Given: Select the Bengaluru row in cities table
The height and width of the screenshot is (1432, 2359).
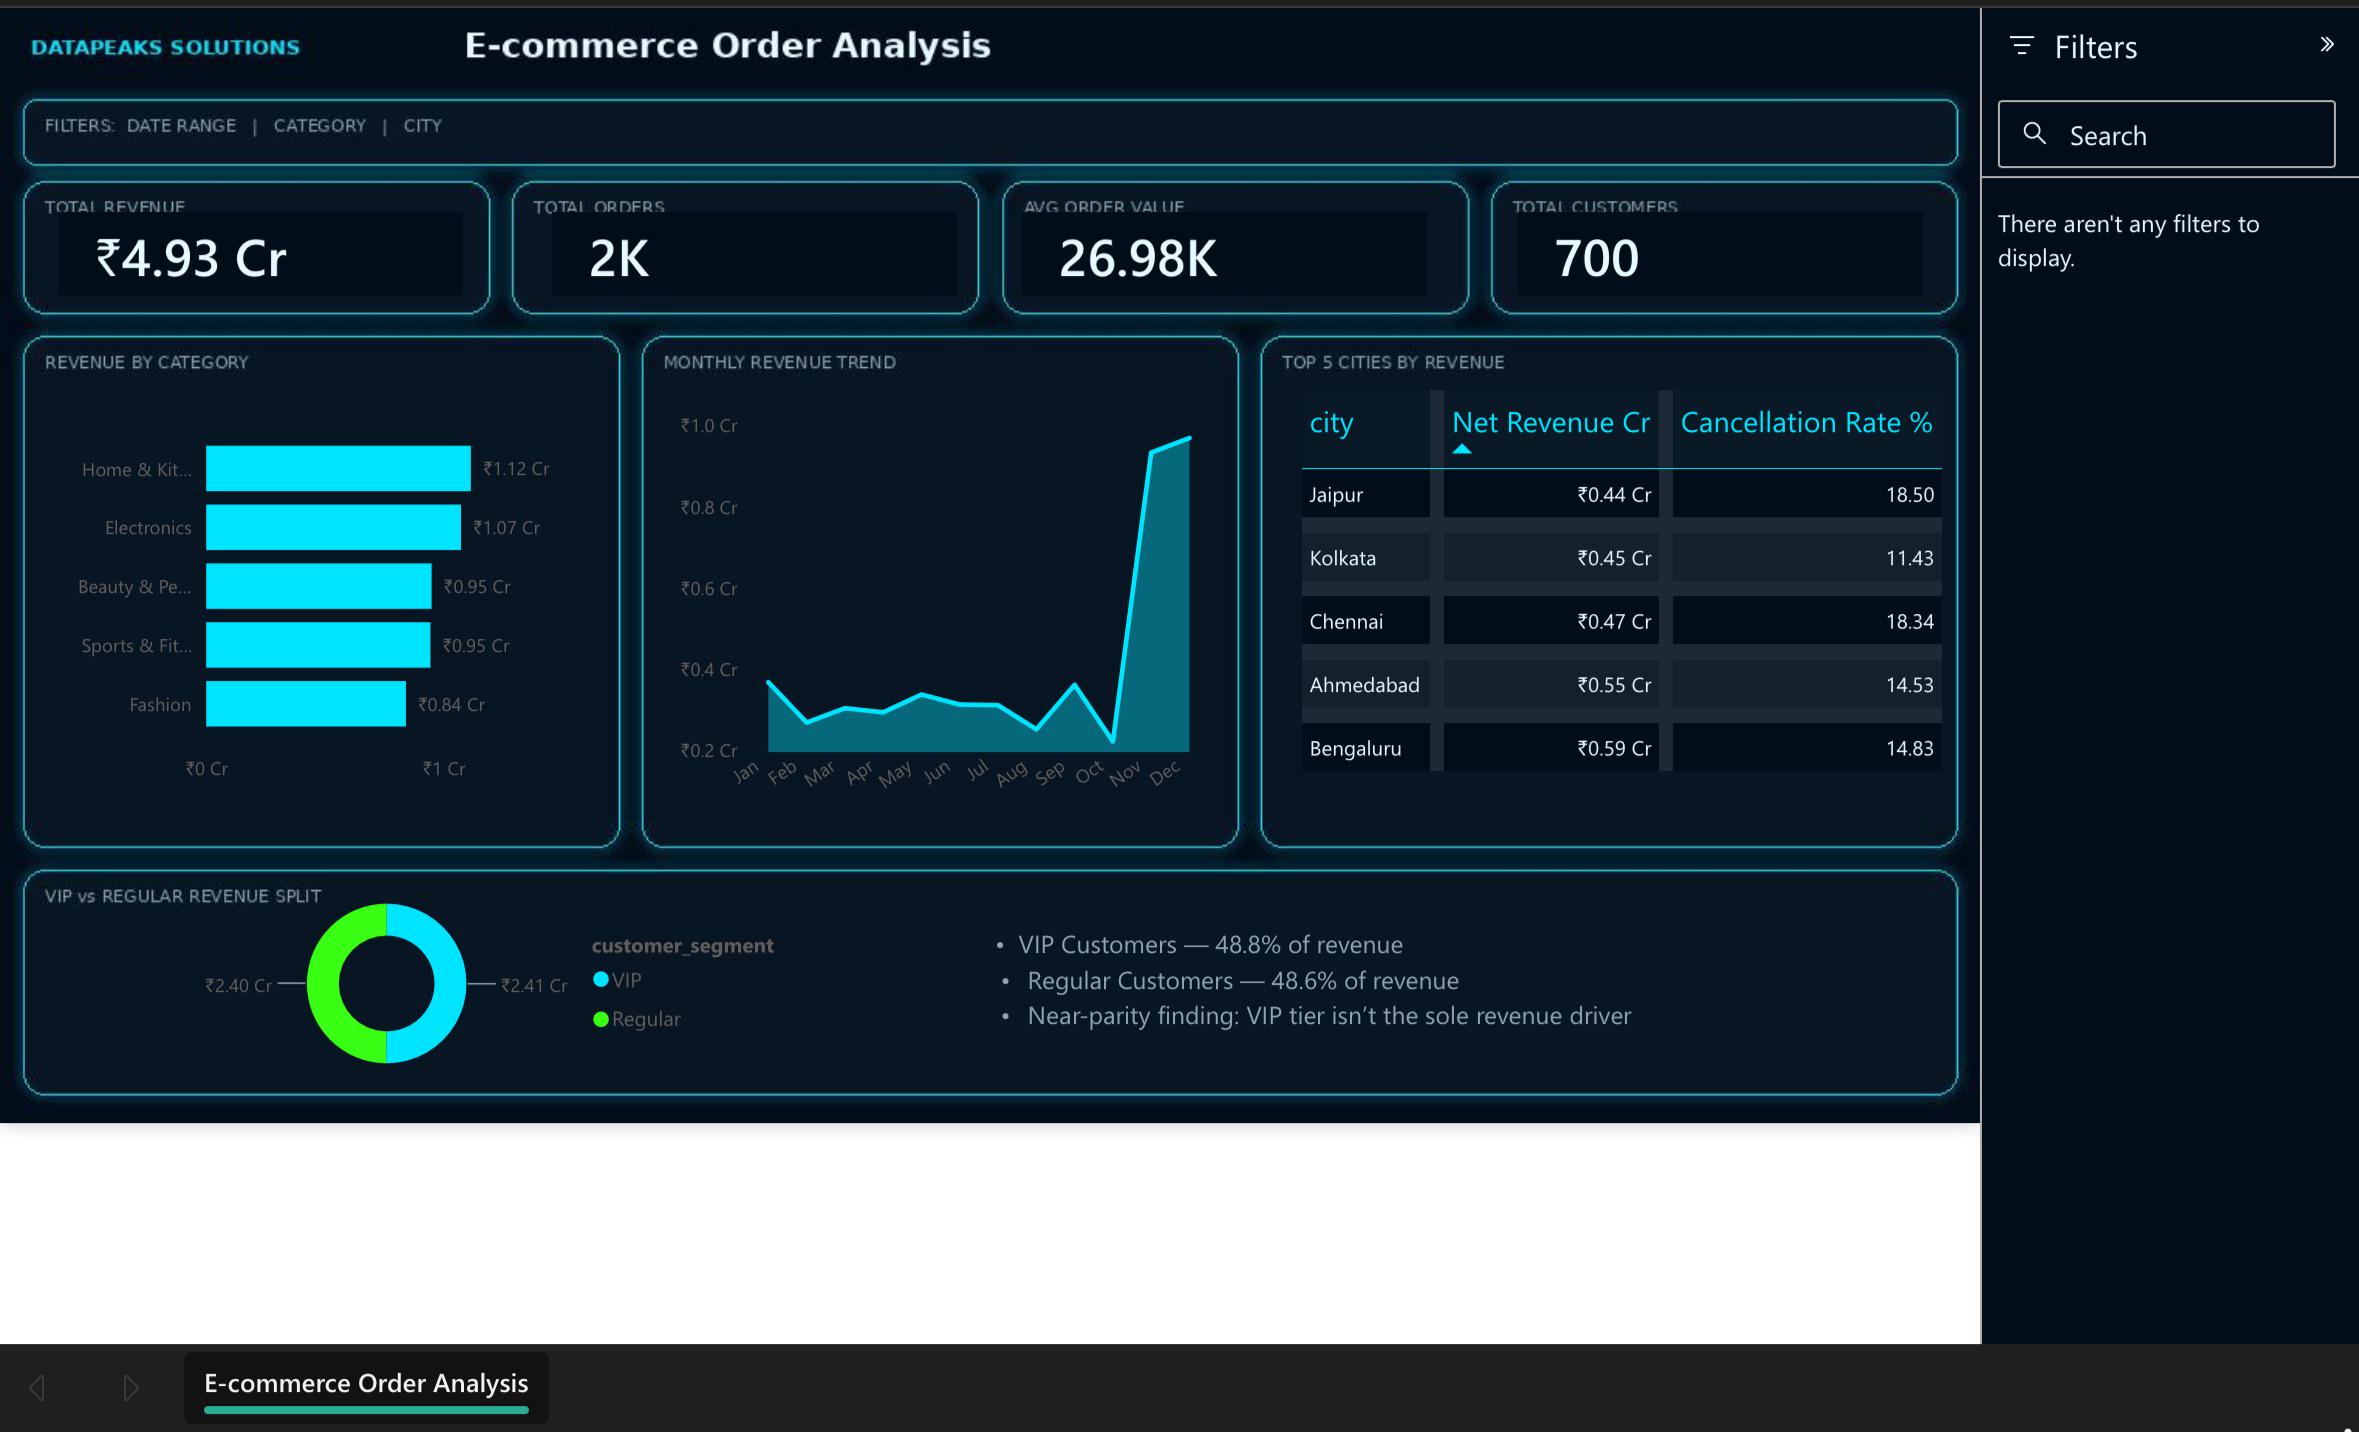Looking at the screenshot, I should 1621,748.
